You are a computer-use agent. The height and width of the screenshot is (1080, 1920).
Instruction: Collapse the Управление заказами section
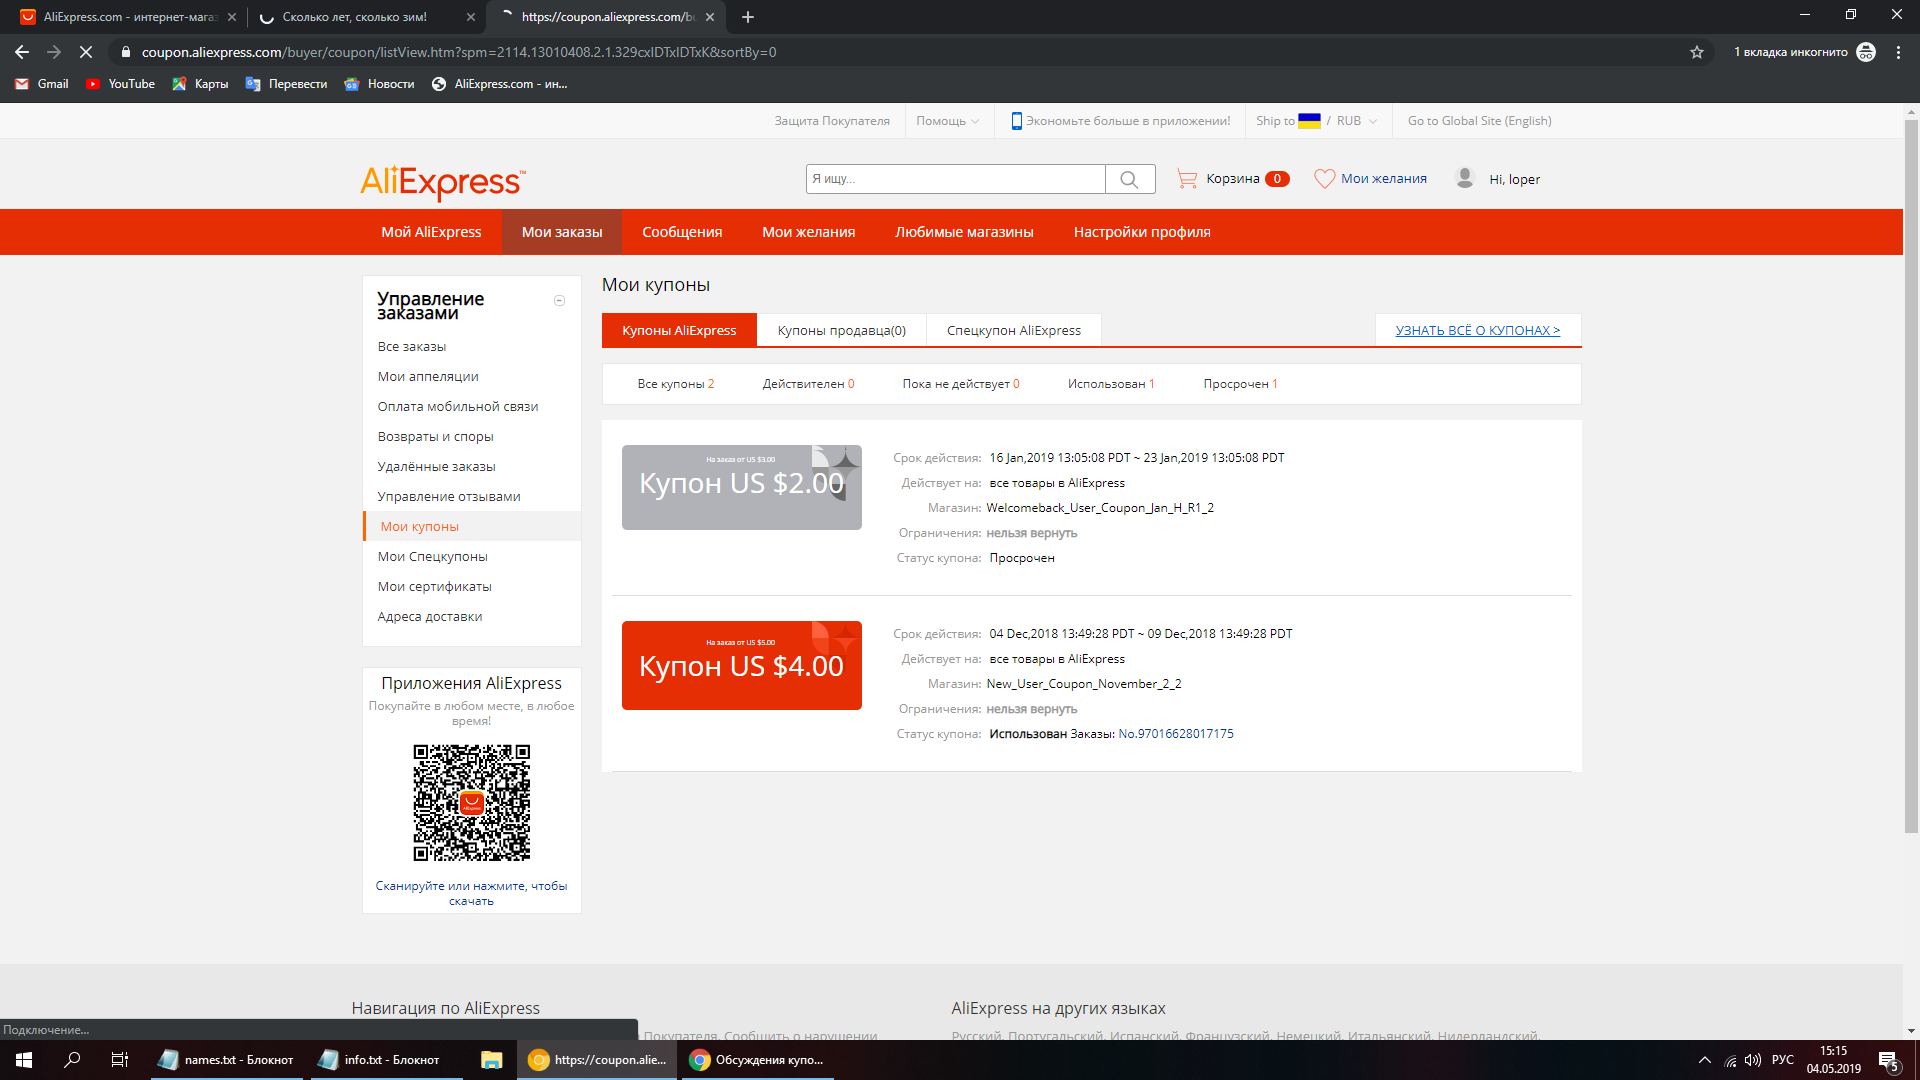coord(560,301)
